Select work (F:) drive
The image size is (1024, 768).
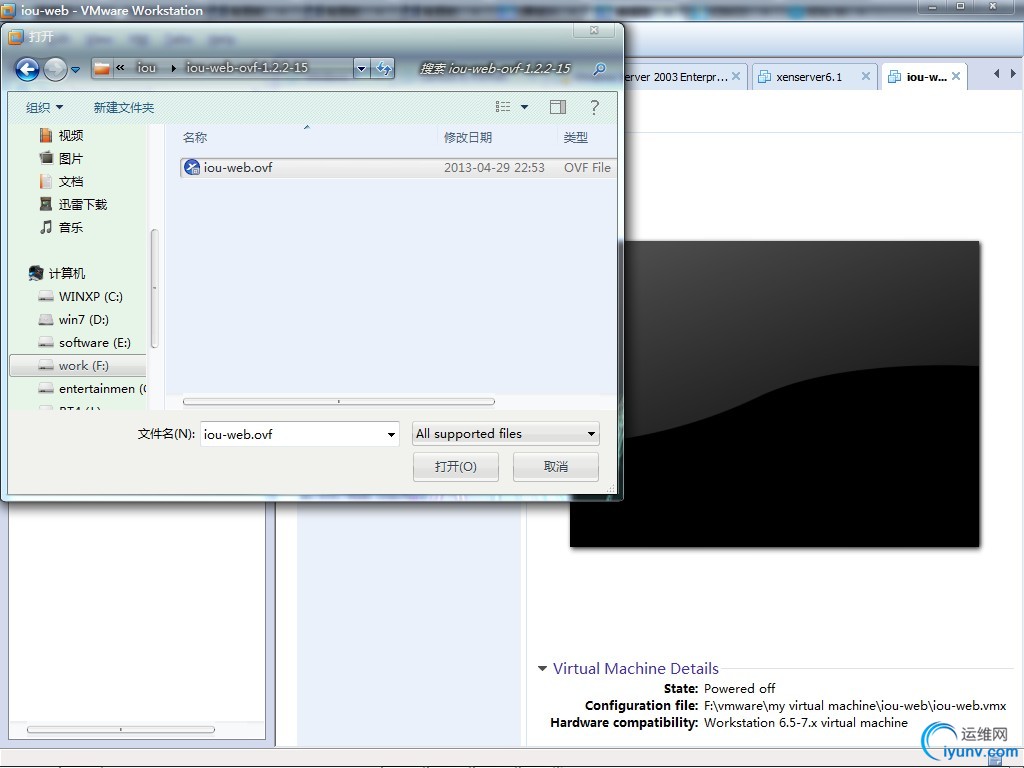78,366
